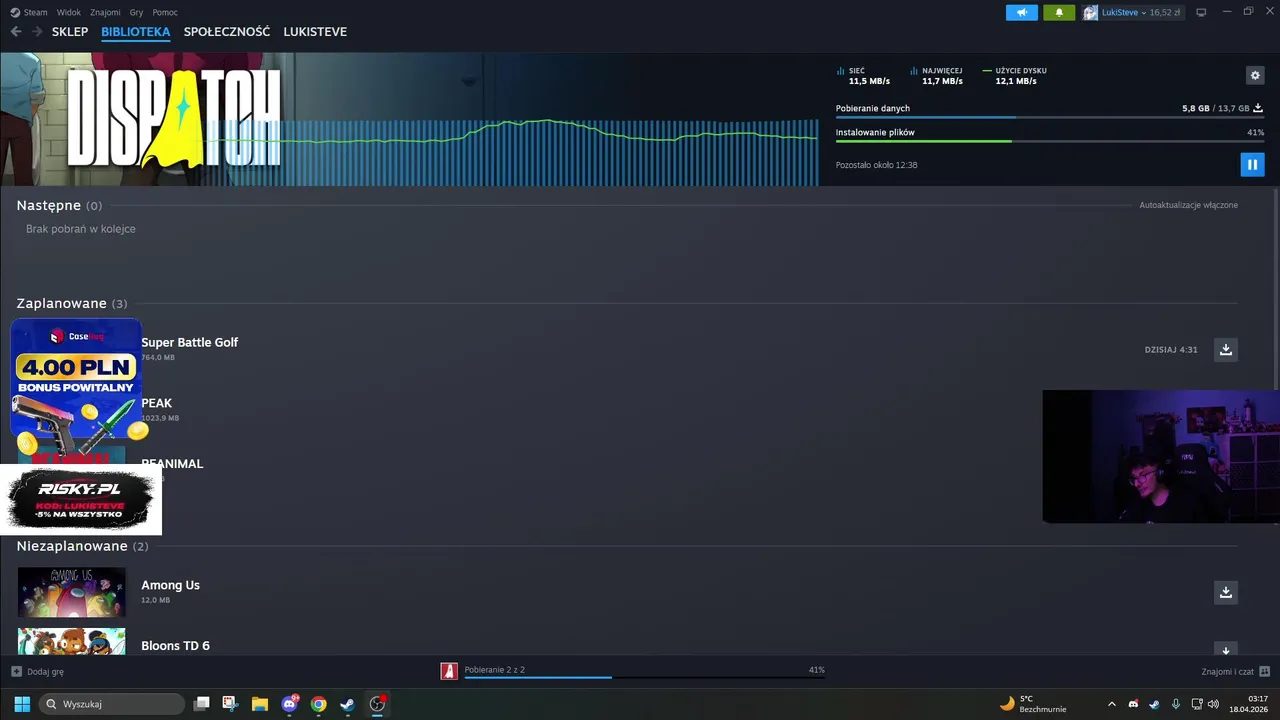
Task: Open Windows Start menu
Action: click(x=21, y=704)
